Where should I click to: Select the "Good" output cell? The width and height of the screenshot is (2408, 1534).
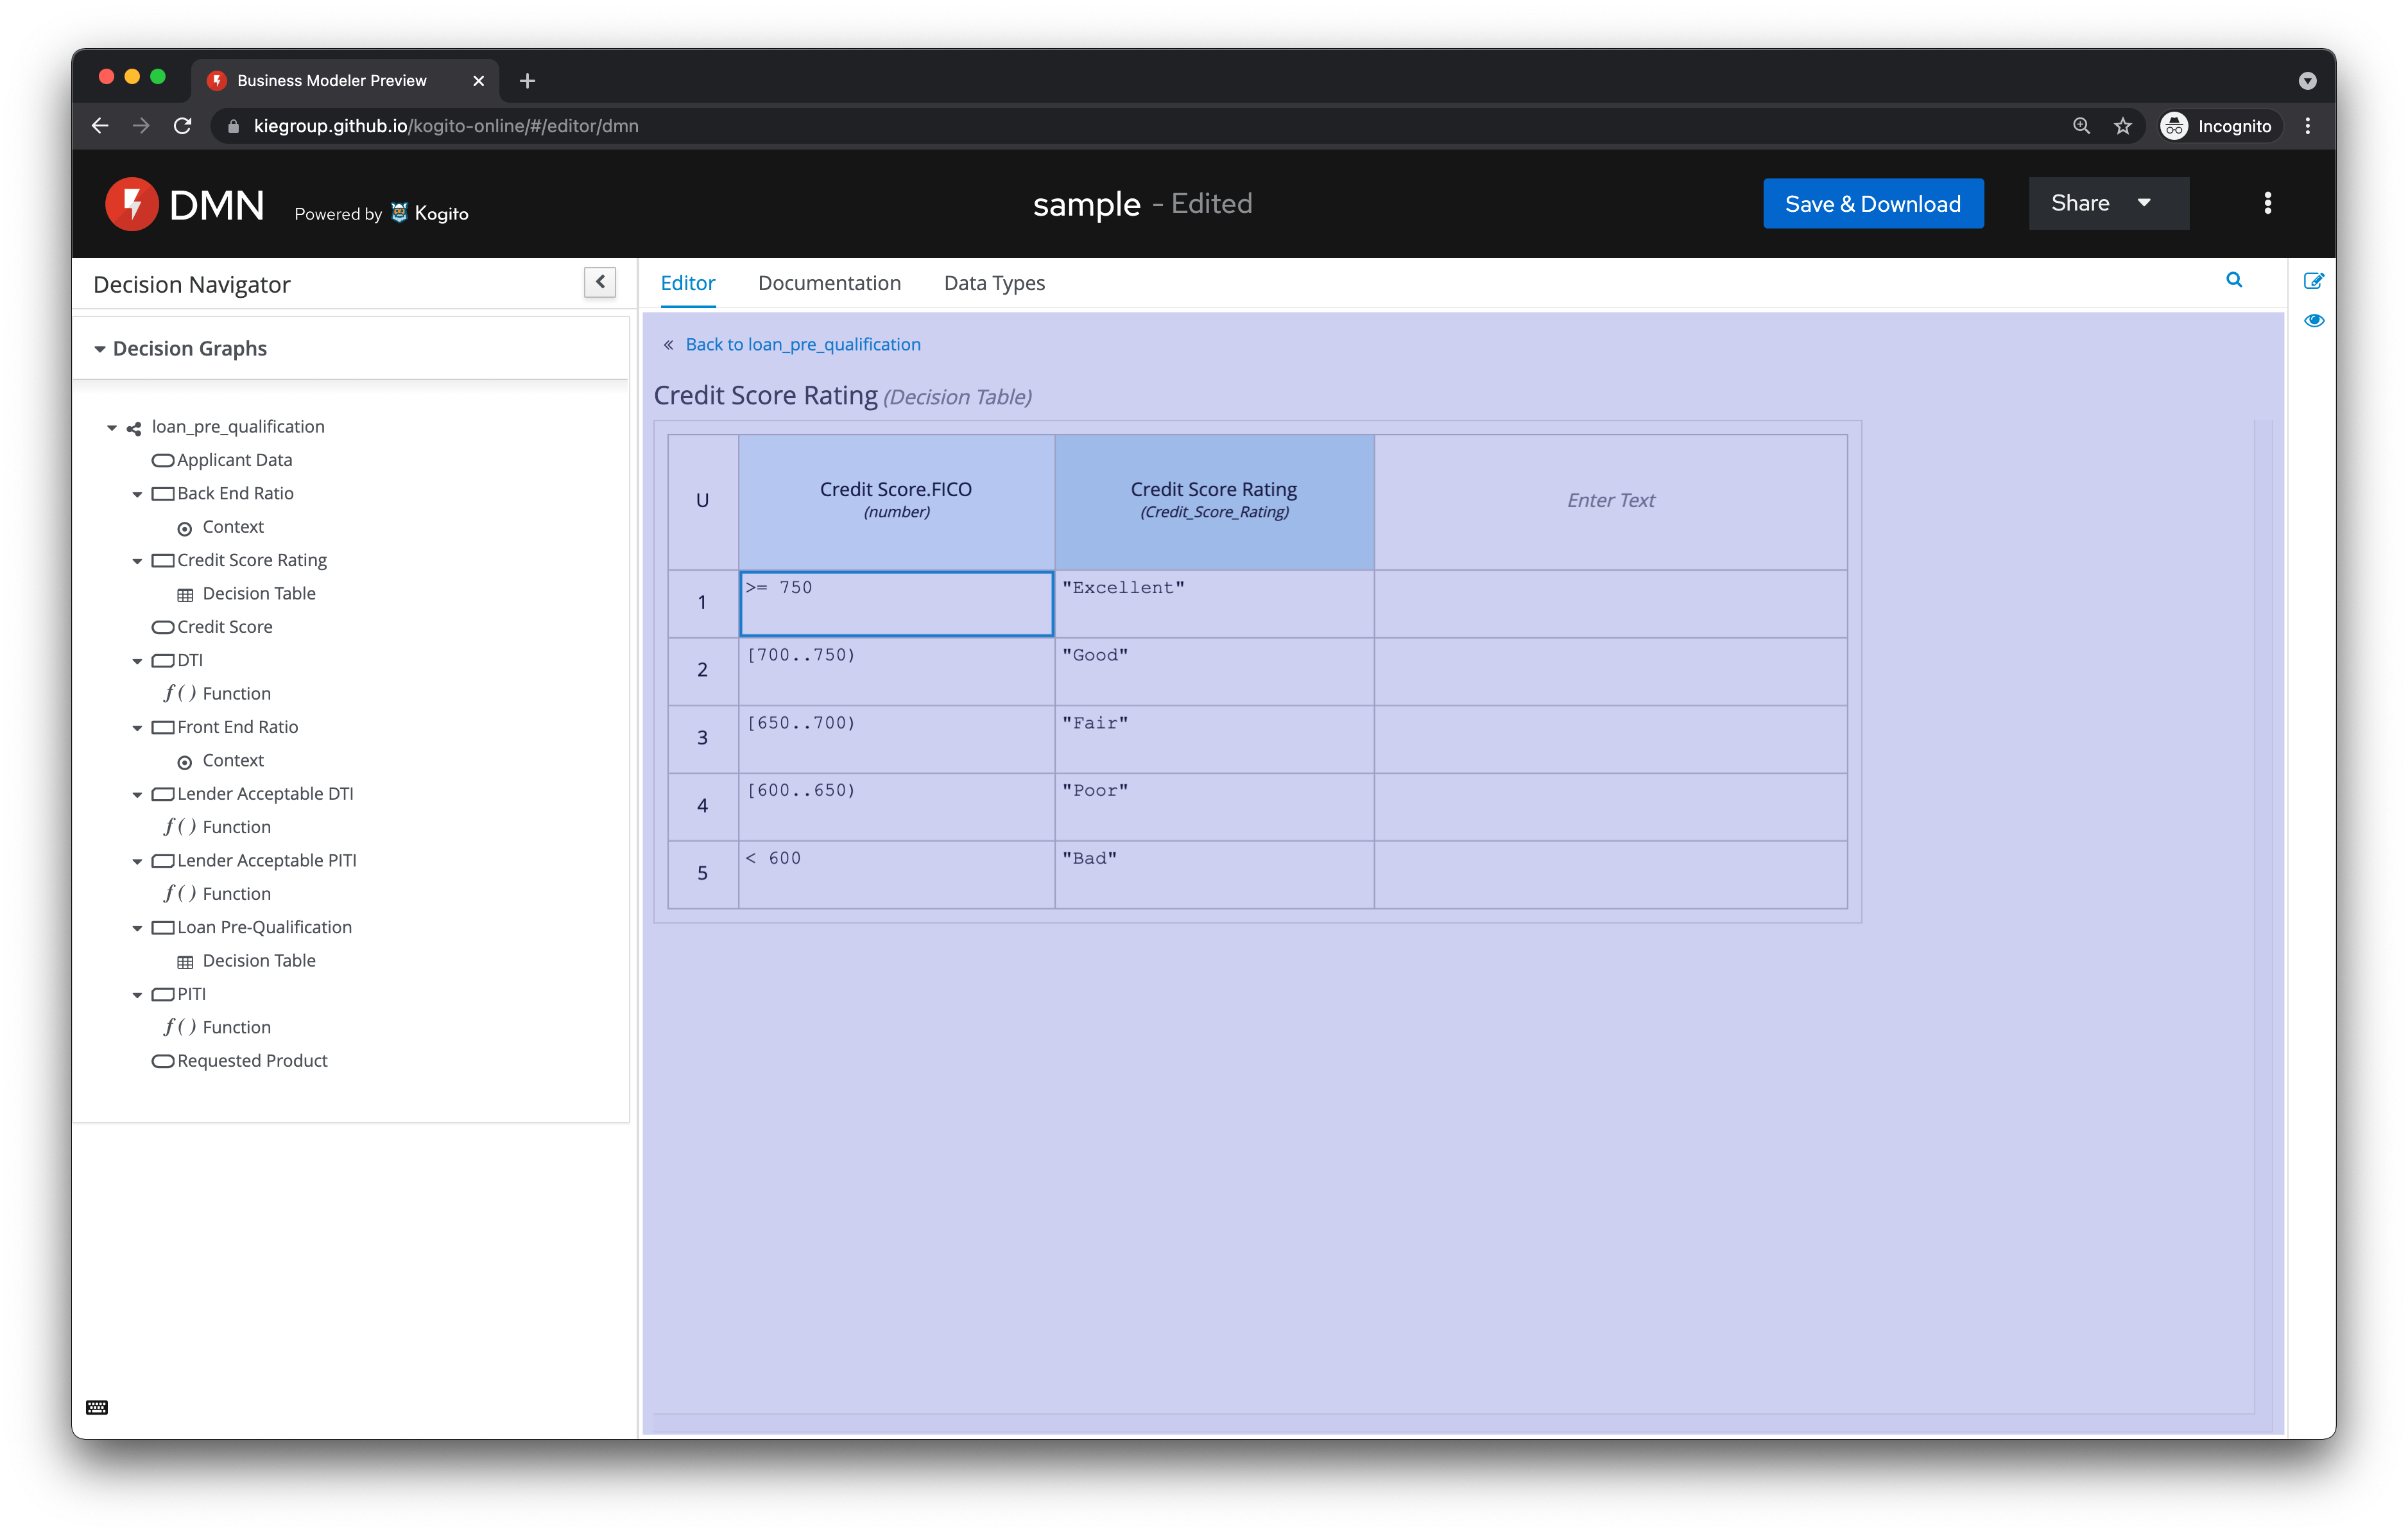[x=1214, y=671]
